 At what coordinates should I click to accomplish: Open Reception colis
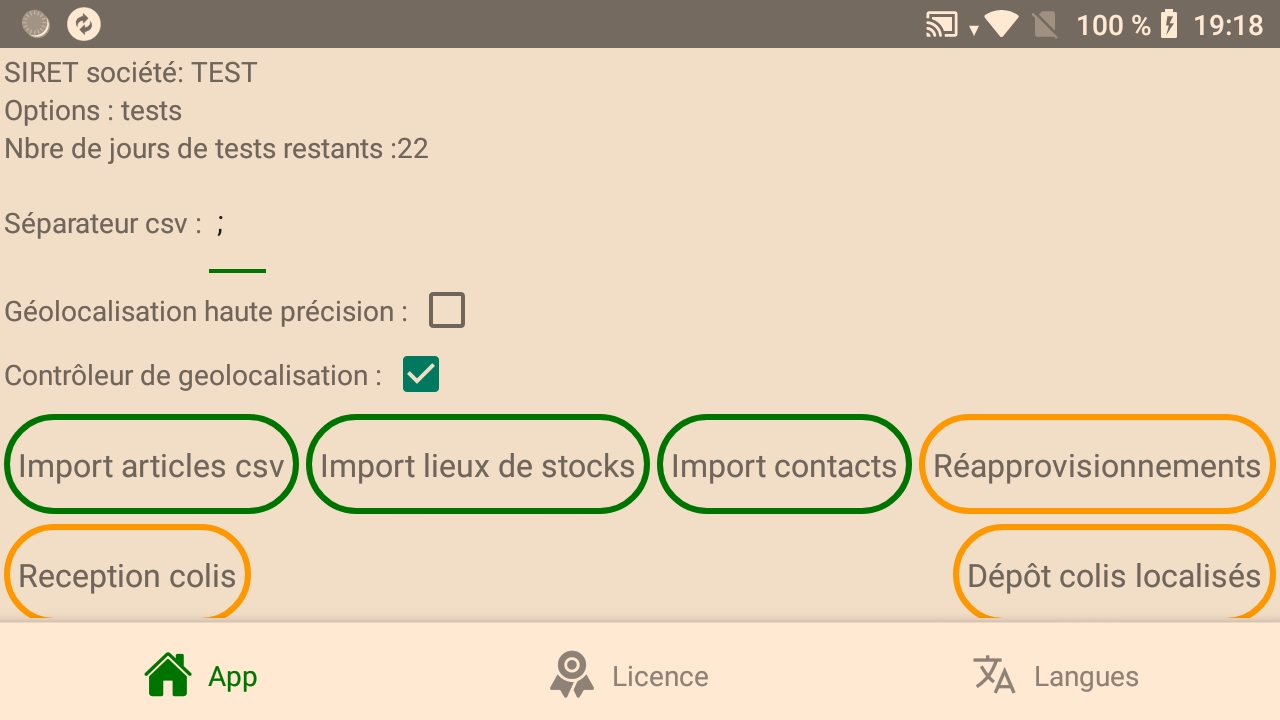(x=127, y=575)
